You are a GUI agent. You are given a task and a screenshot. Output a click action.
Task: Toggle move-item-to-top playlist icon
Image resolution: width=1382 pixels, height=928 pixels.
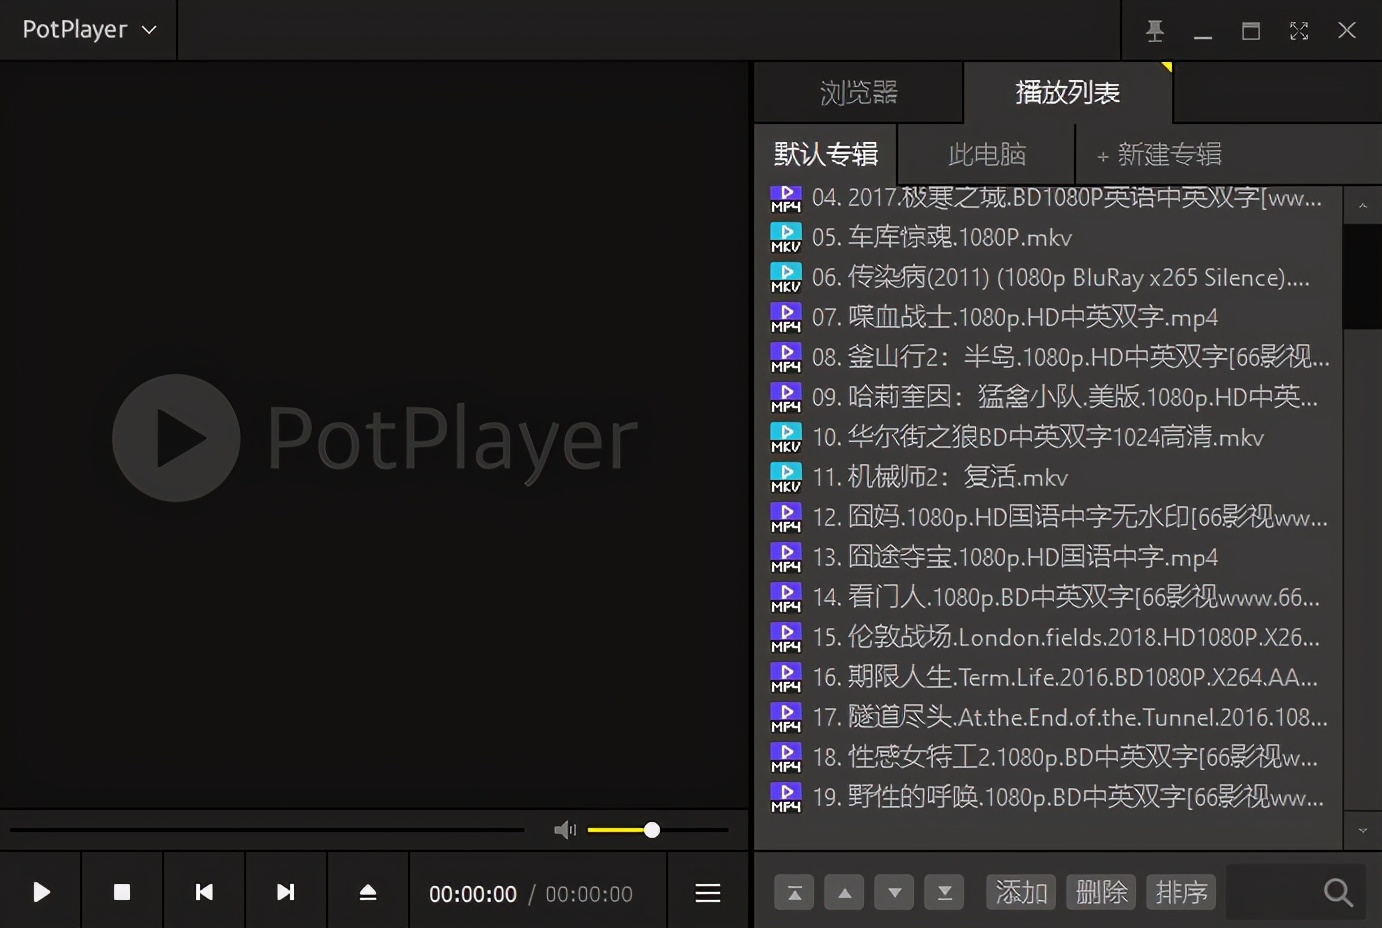coord(794,892)
